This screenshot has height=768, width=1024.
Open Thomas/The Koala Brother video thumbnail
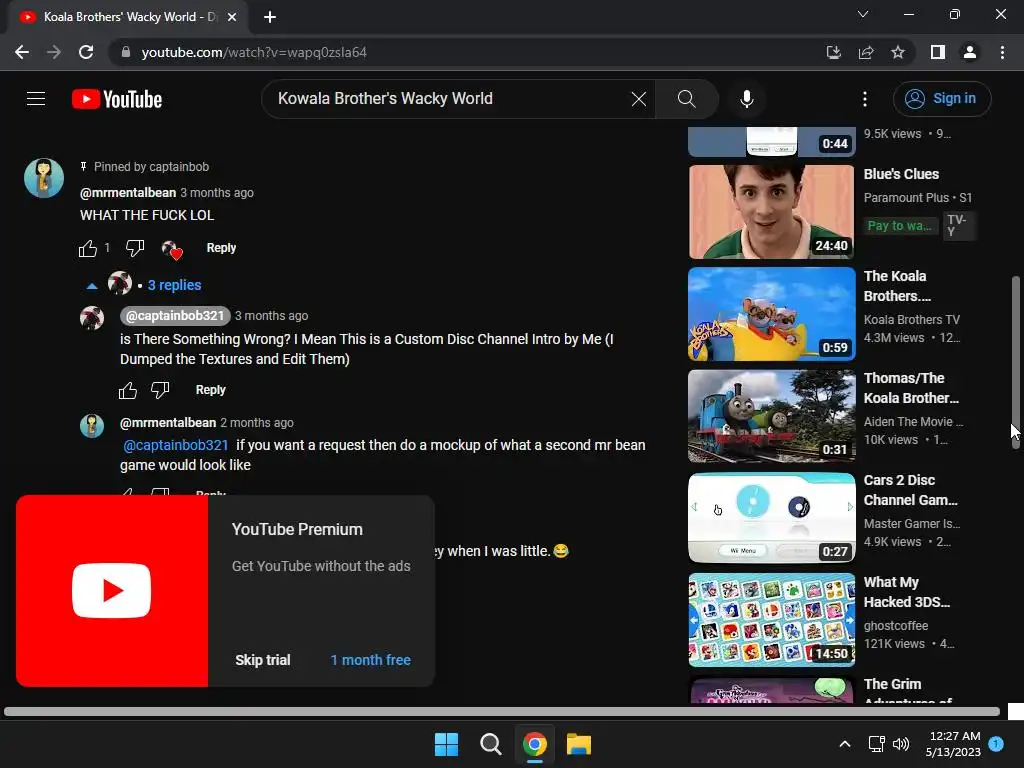[x=771, y=416]
